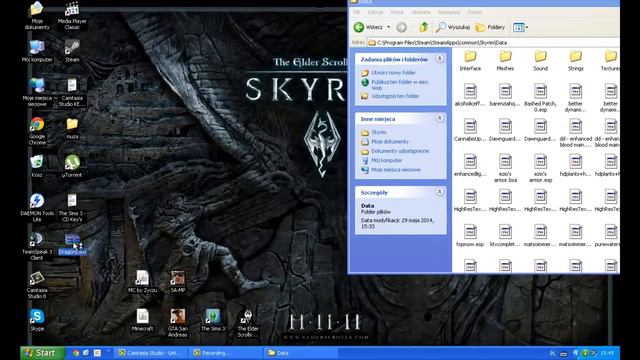Select the Meshes folder
Viewport: 640px width, 360px height.
pos(505,60)
